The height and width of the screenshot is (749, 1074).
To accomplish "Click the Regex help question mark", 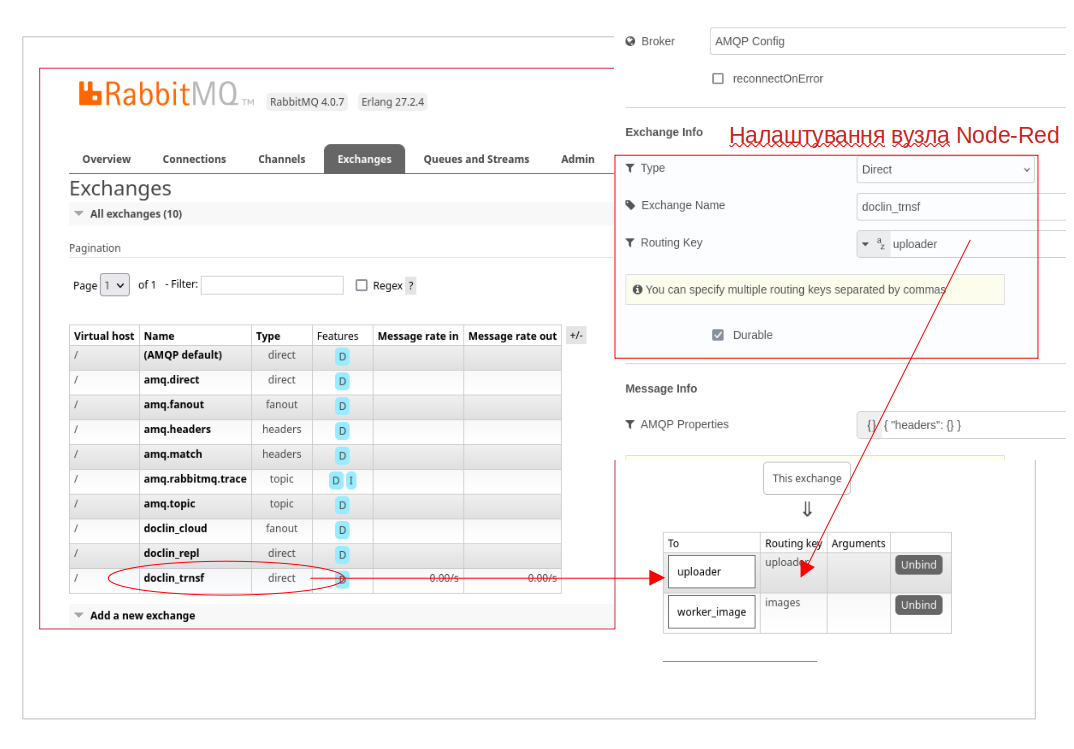I will click(x=411, y=285).
